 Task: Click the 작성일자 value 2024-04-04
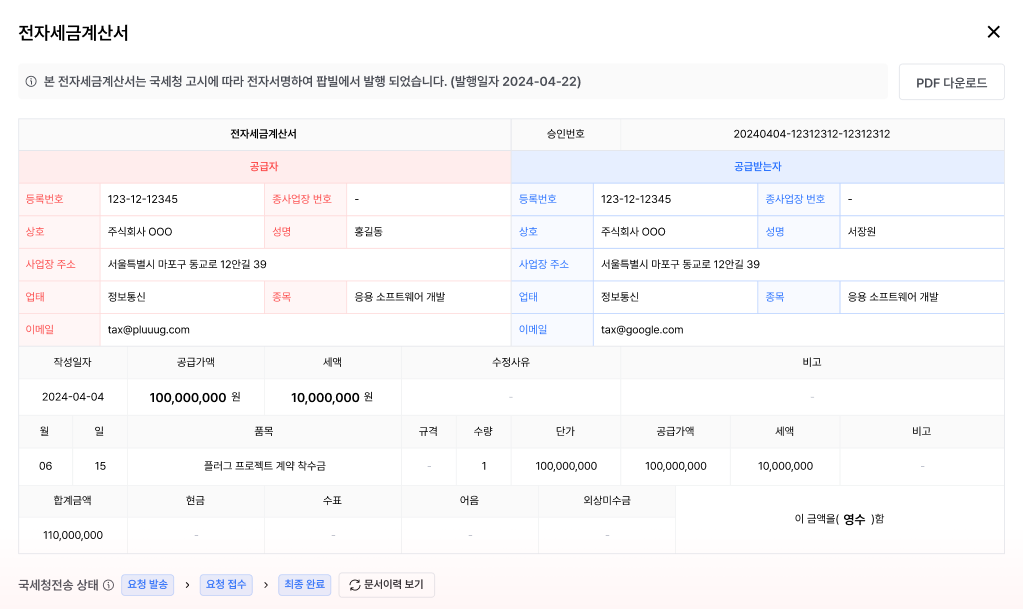click(73, 397)
